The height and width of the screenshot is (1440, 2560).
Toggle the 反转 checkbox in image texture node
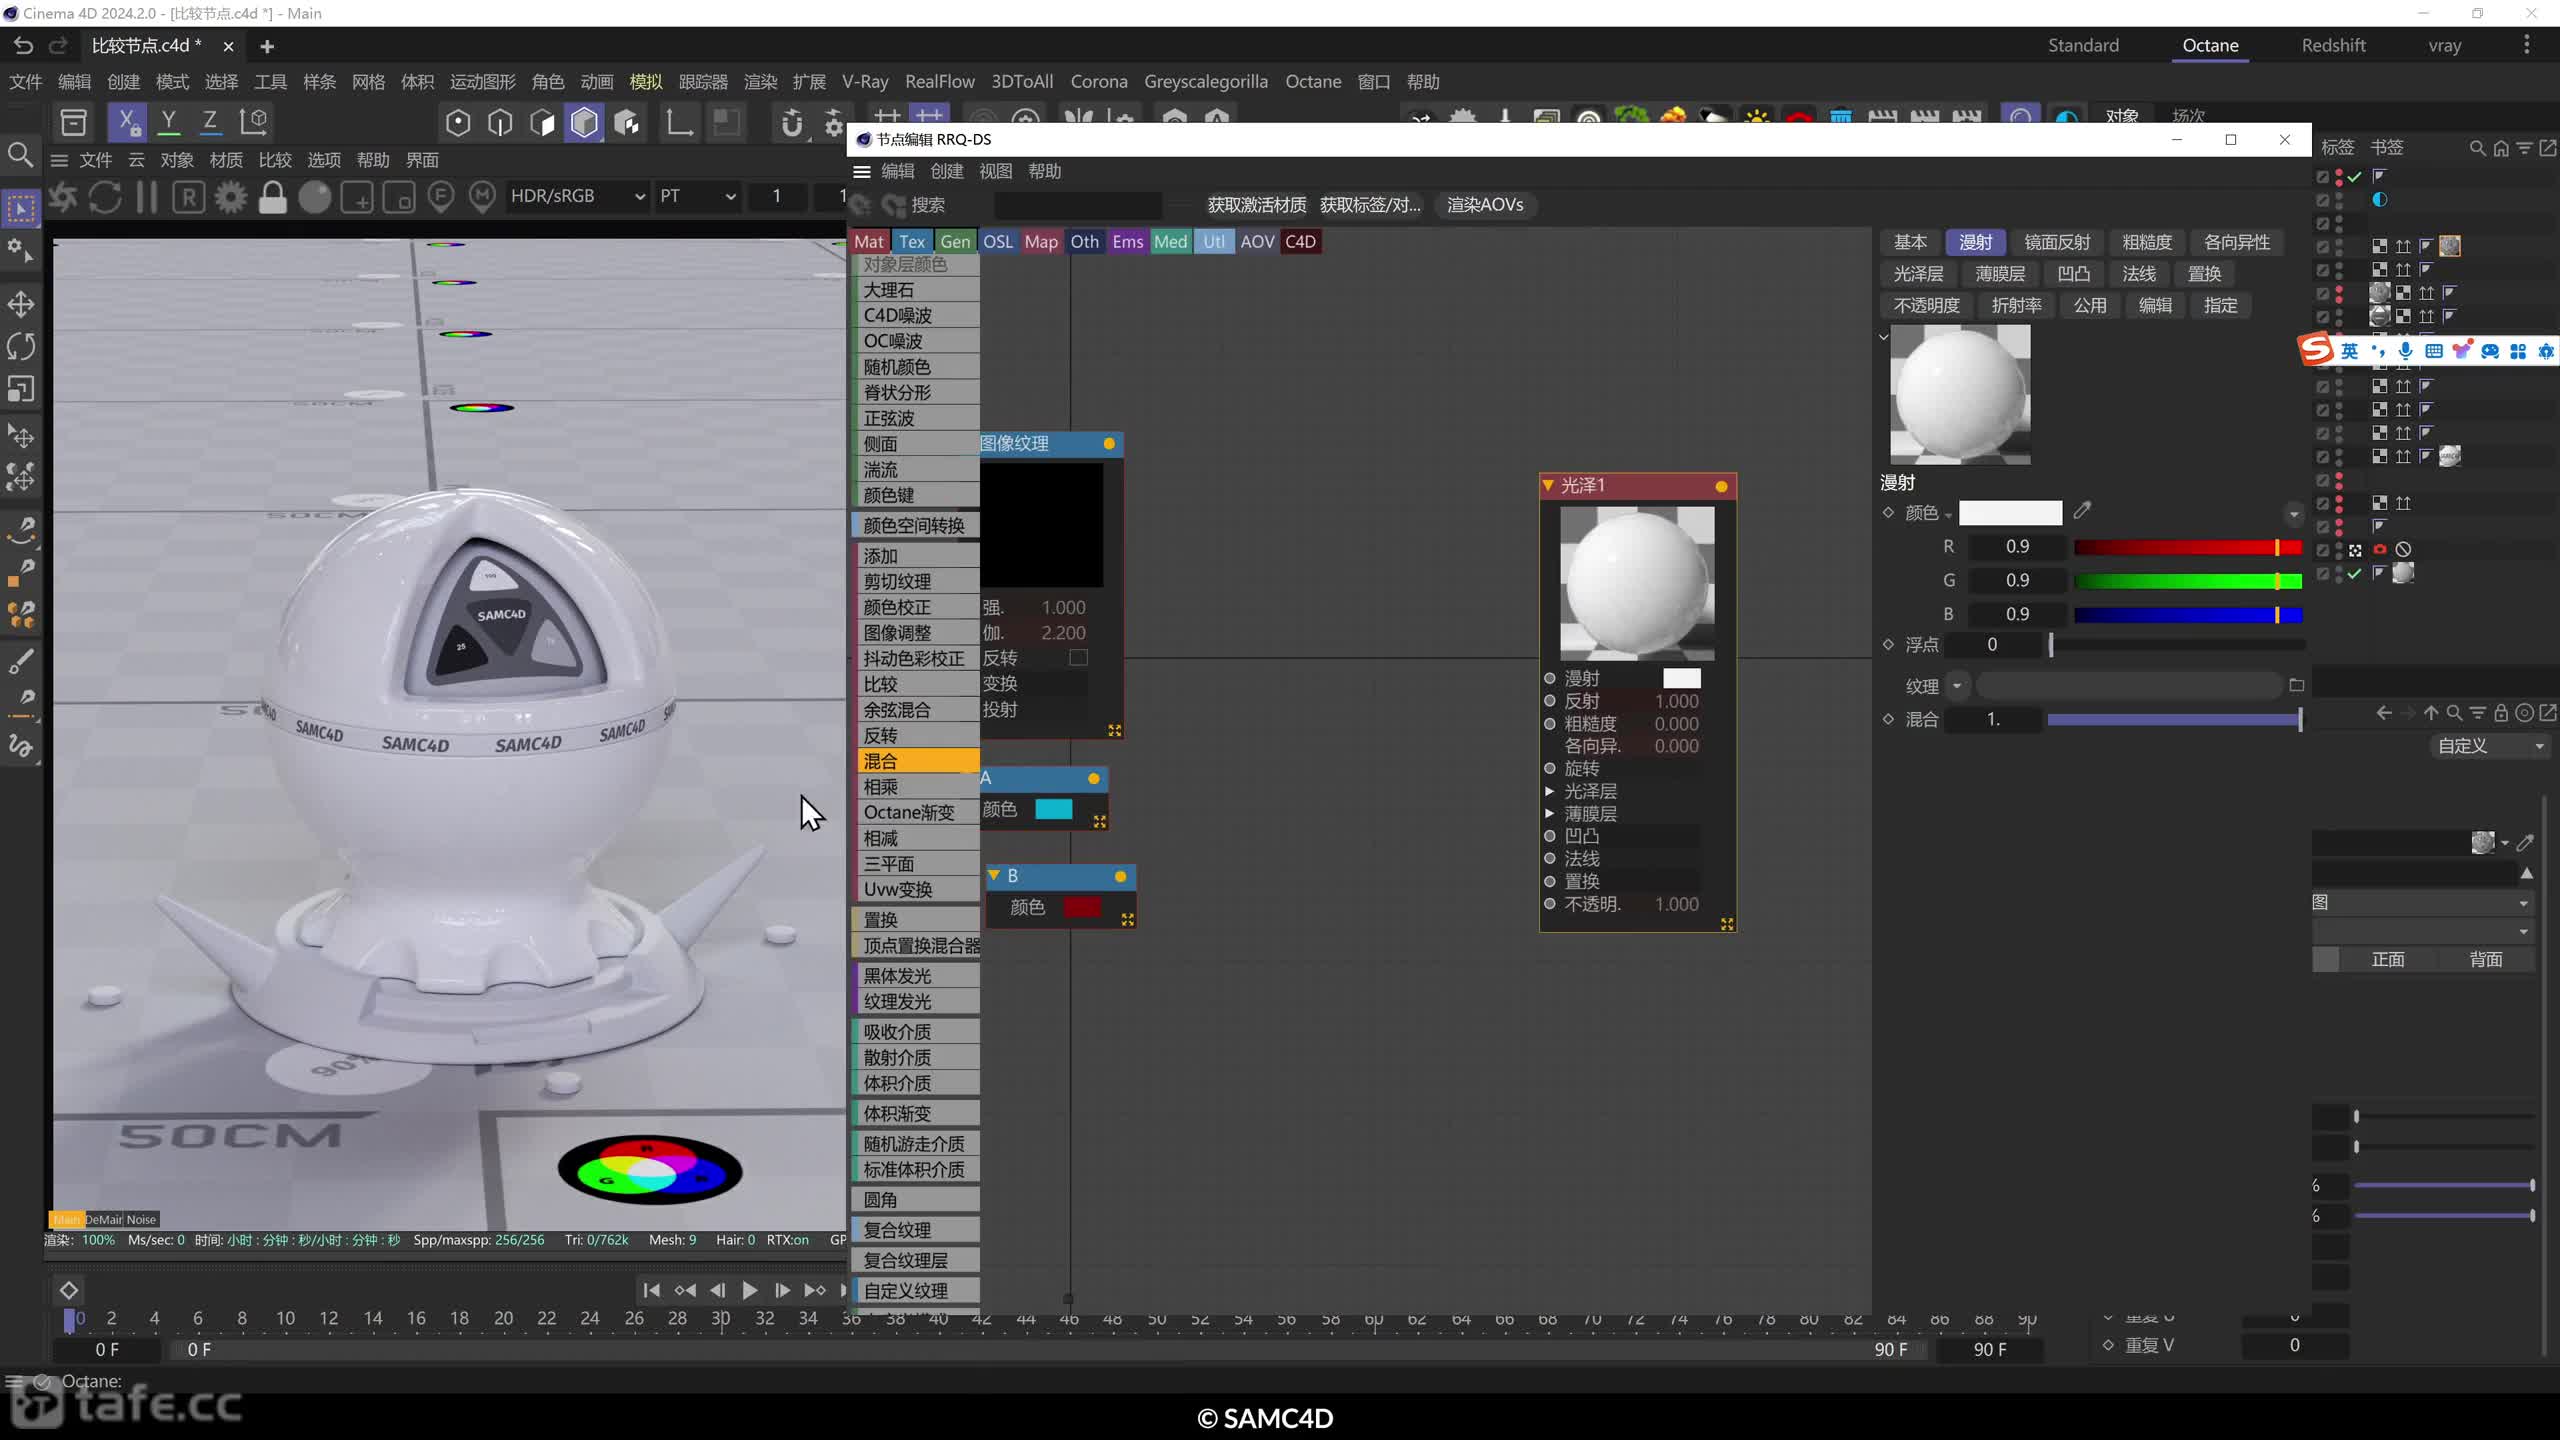[1078, 657]
